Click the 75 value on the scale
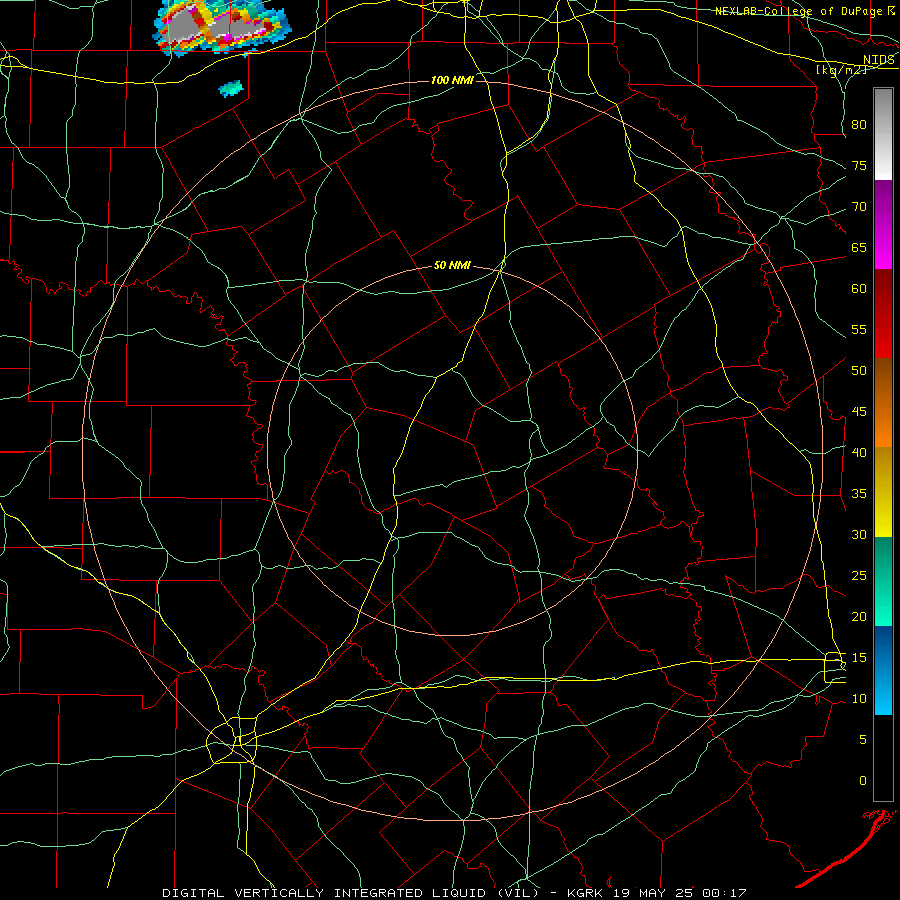The image size is (900, 900). (859, 165)
